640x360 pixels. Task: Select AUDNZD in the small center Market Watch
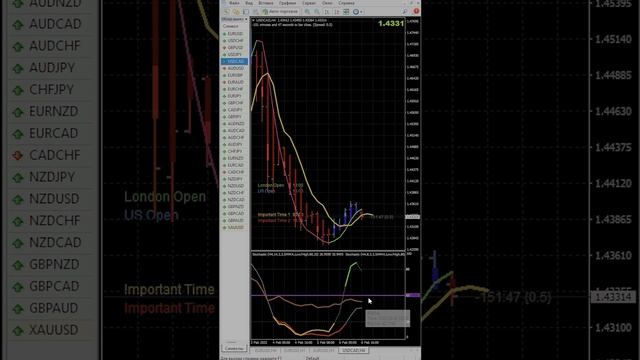click(234, 124)
